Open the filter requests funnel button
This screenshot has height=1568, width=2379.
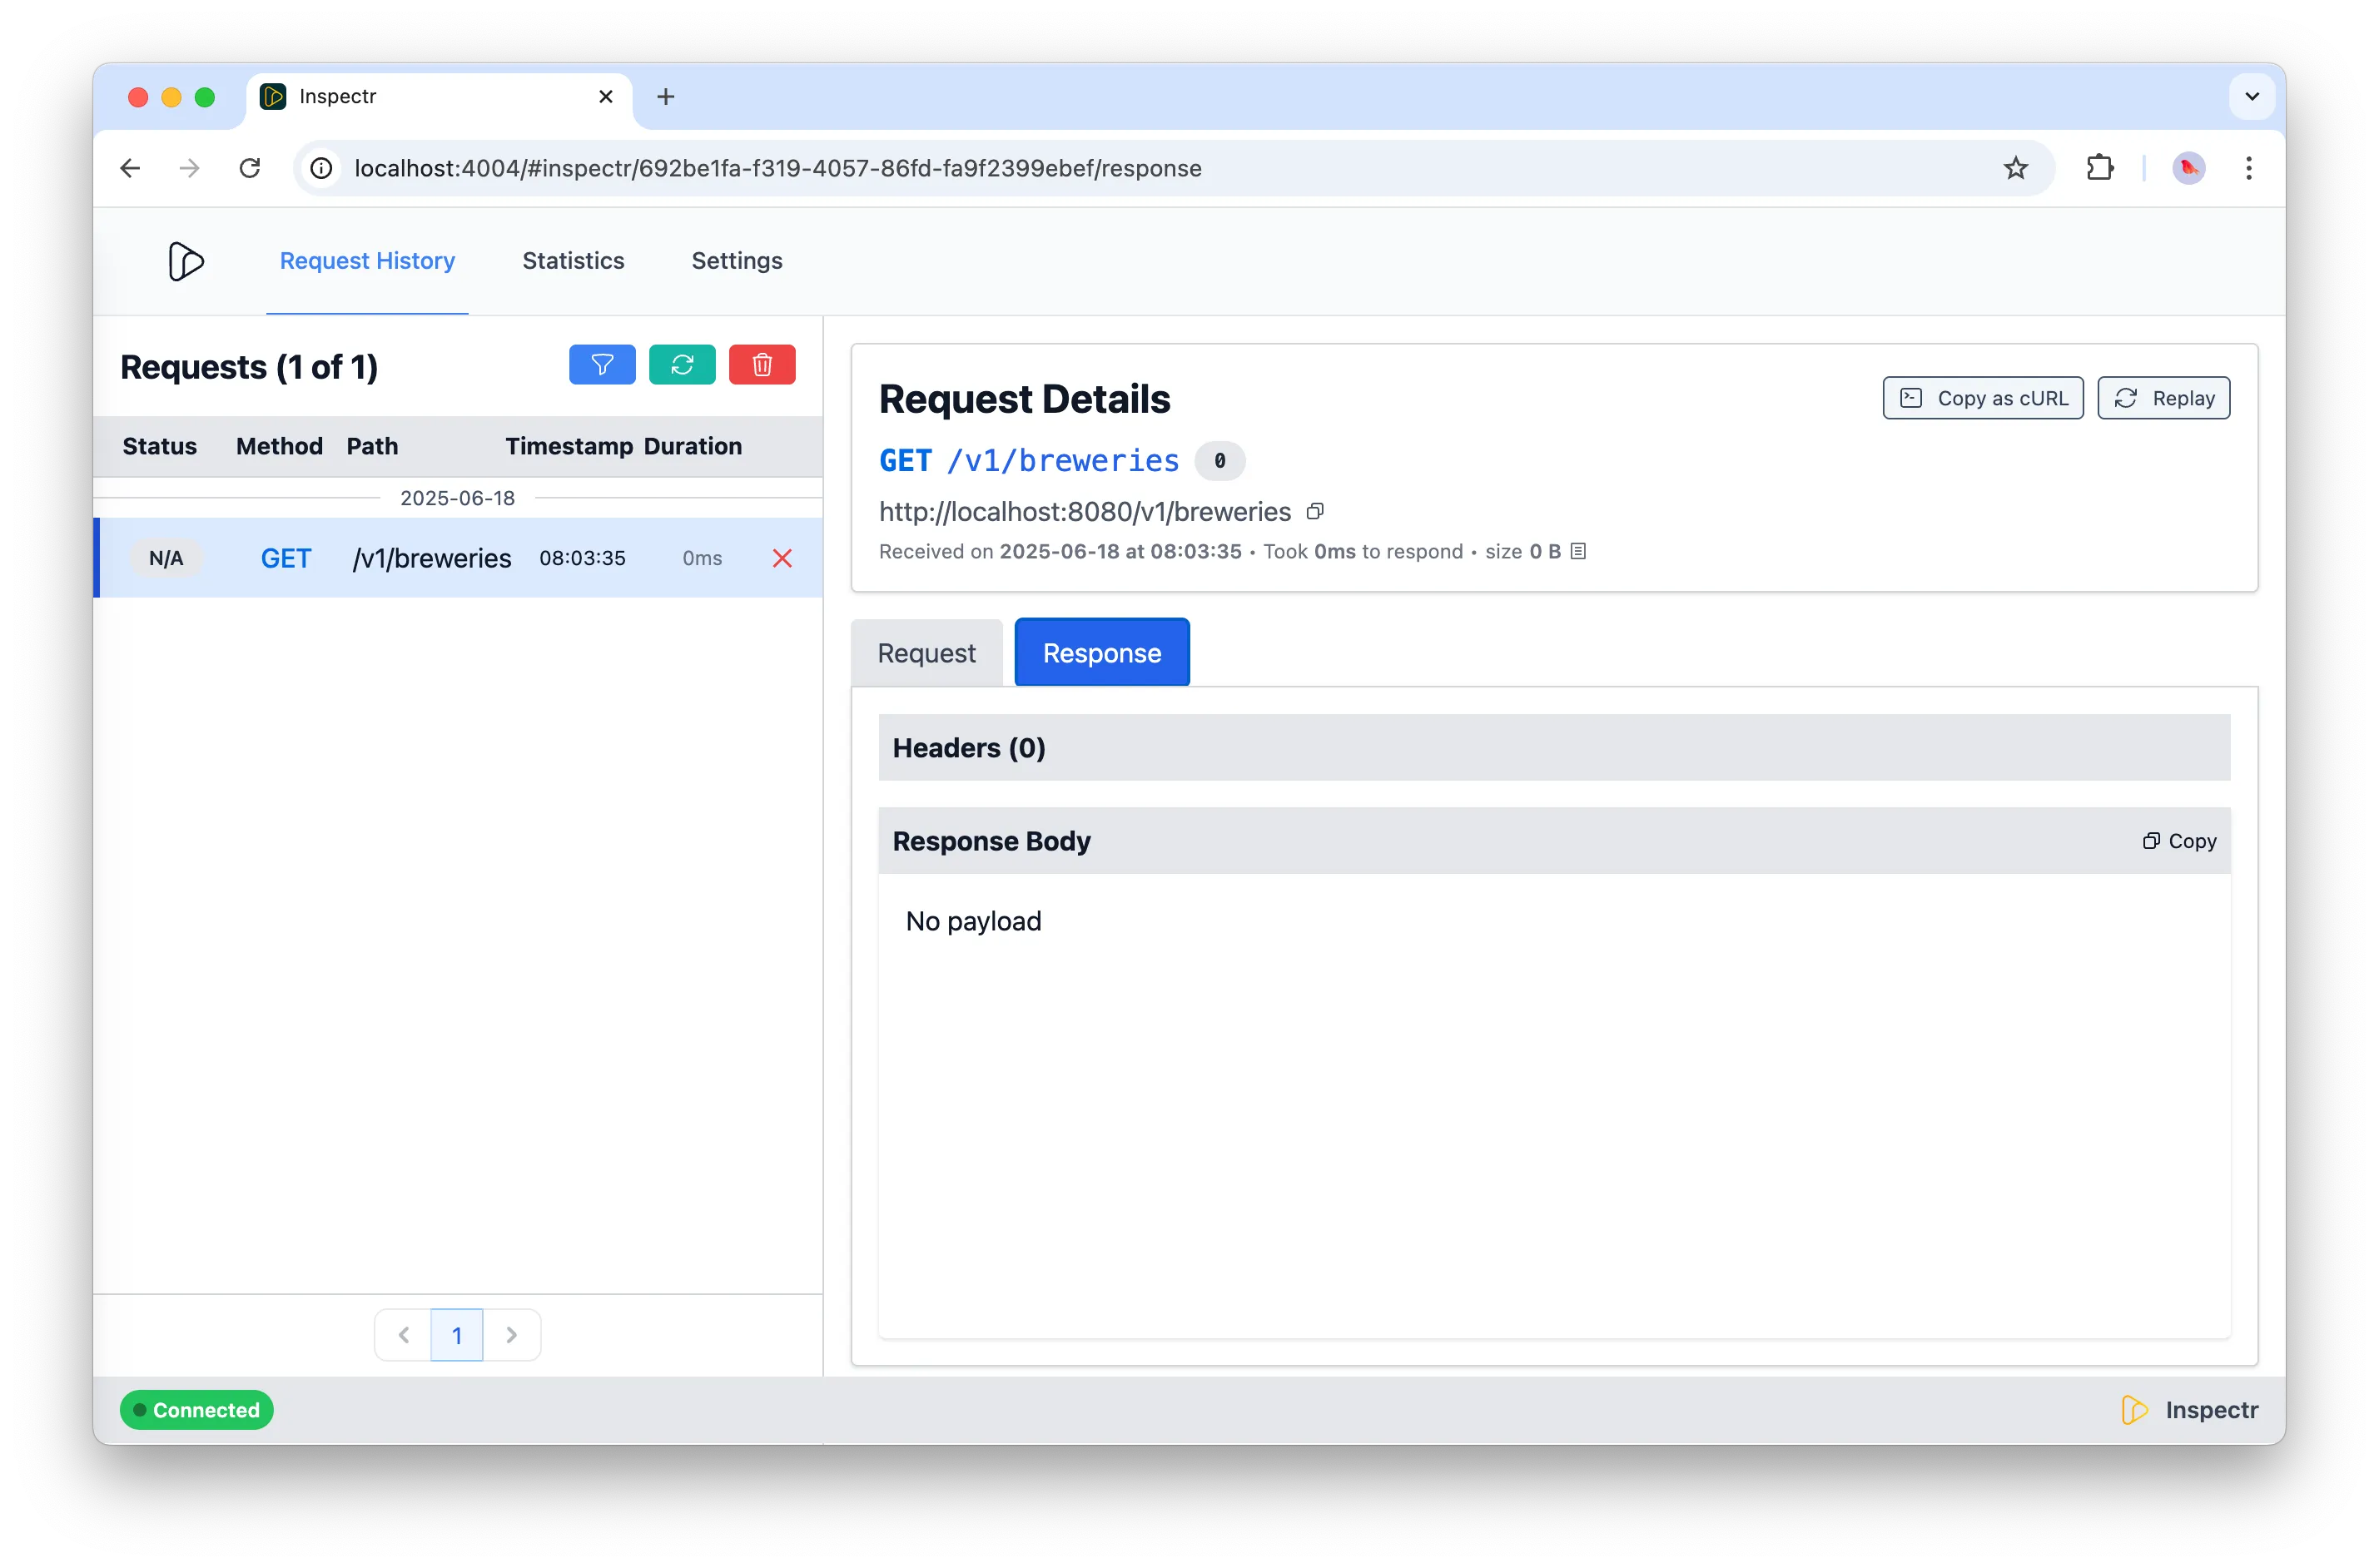tap(602, 365)
